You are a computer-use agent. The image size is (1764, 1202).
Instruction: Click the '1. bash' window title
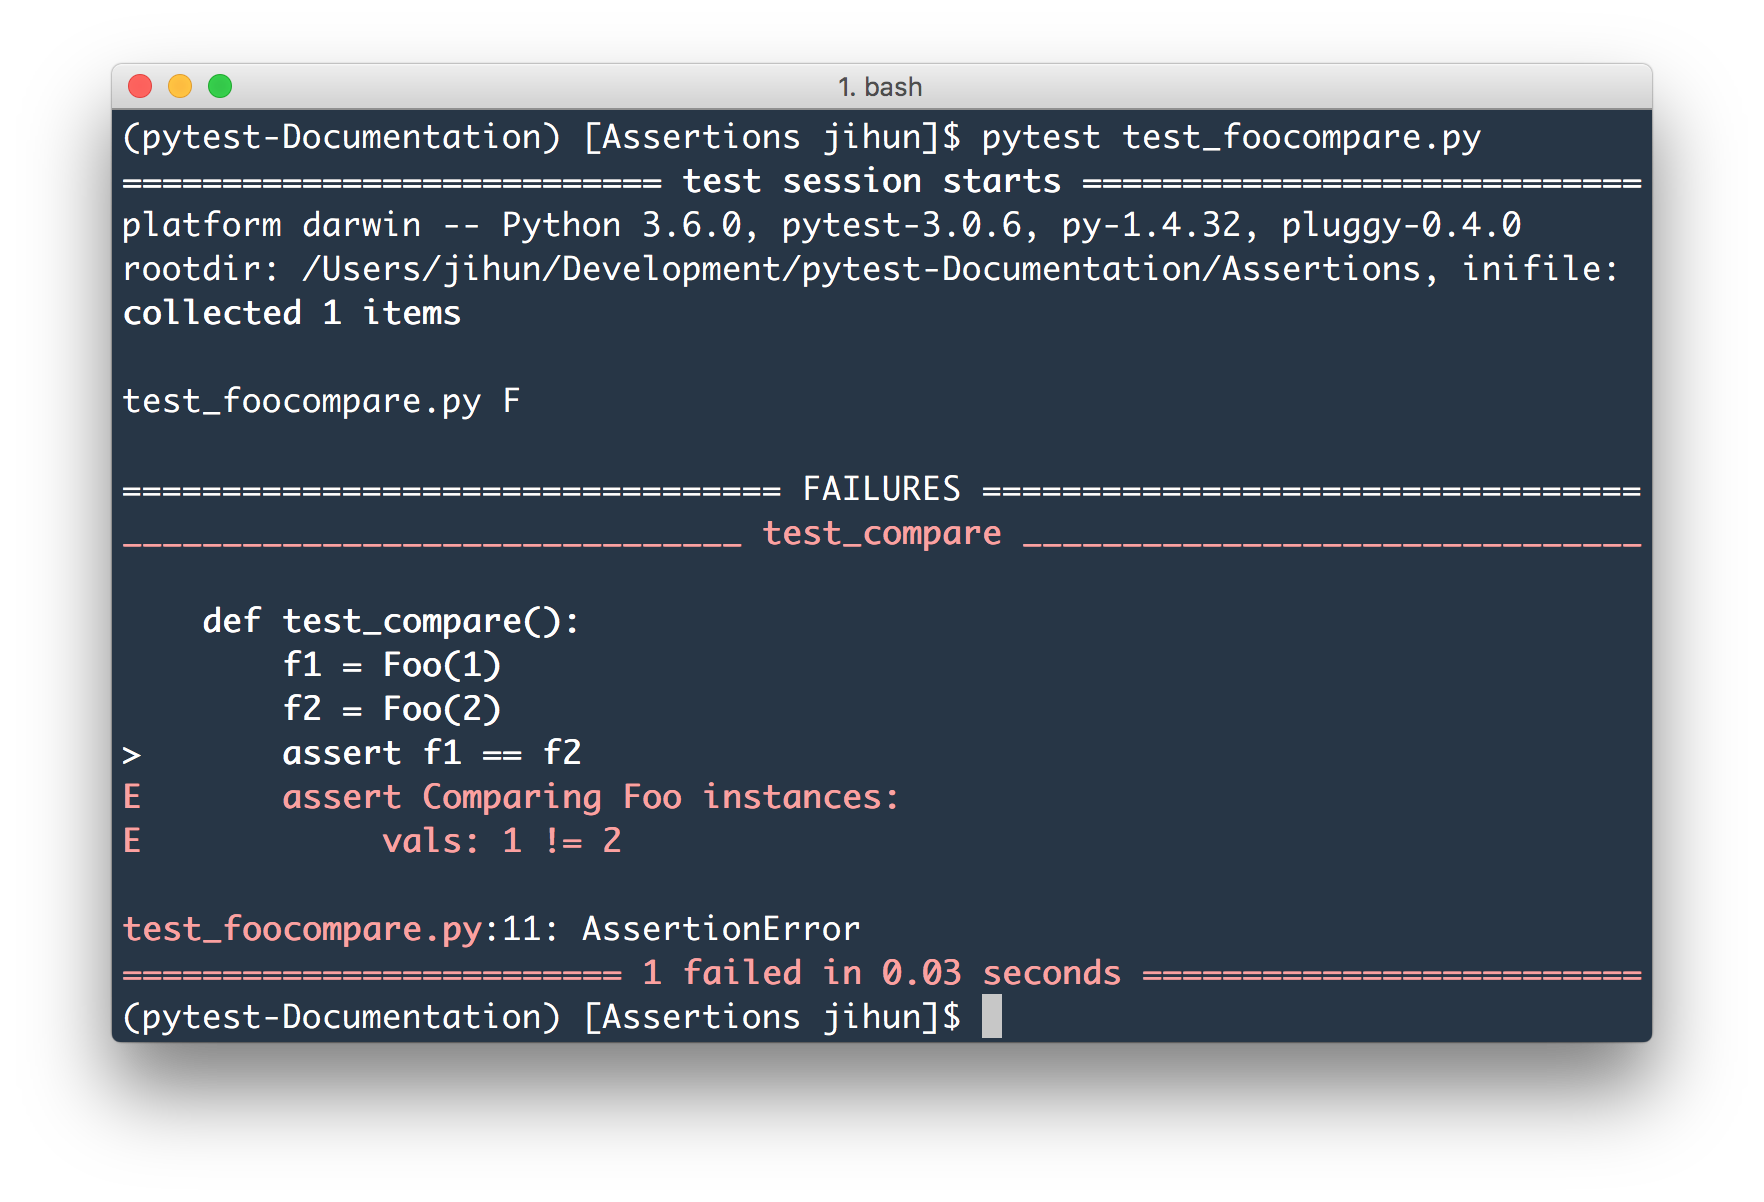point(880,87)
